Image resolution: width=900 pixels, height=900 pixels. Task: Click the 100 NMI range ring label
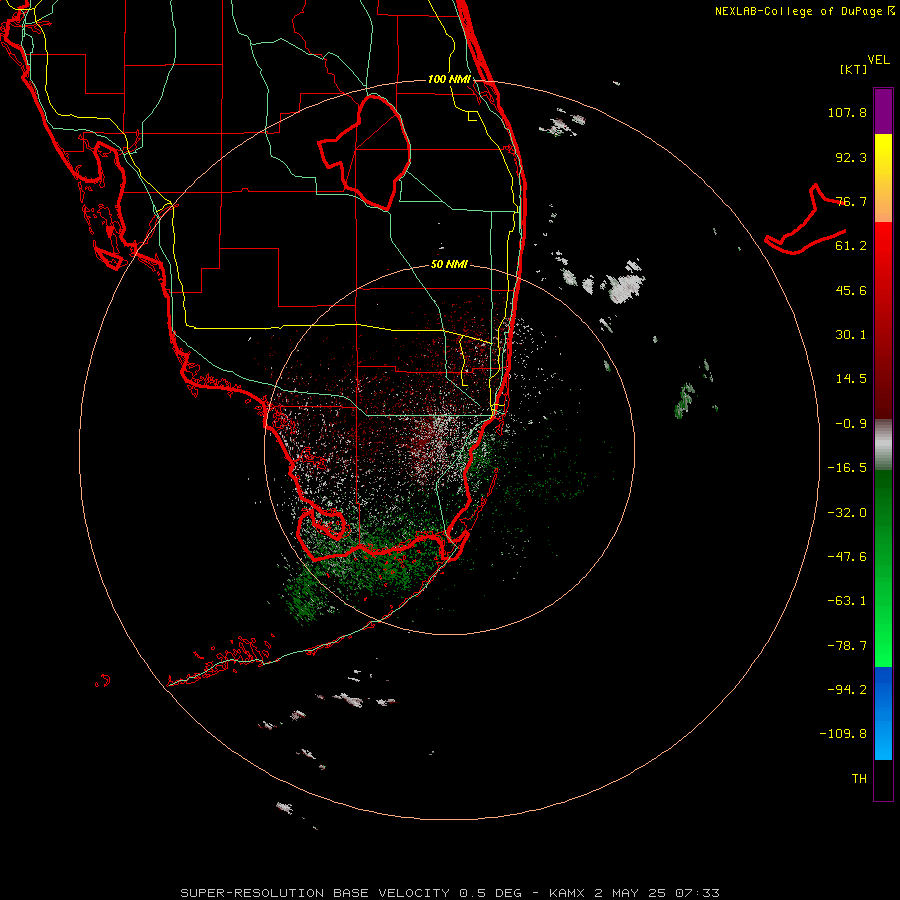449,79
